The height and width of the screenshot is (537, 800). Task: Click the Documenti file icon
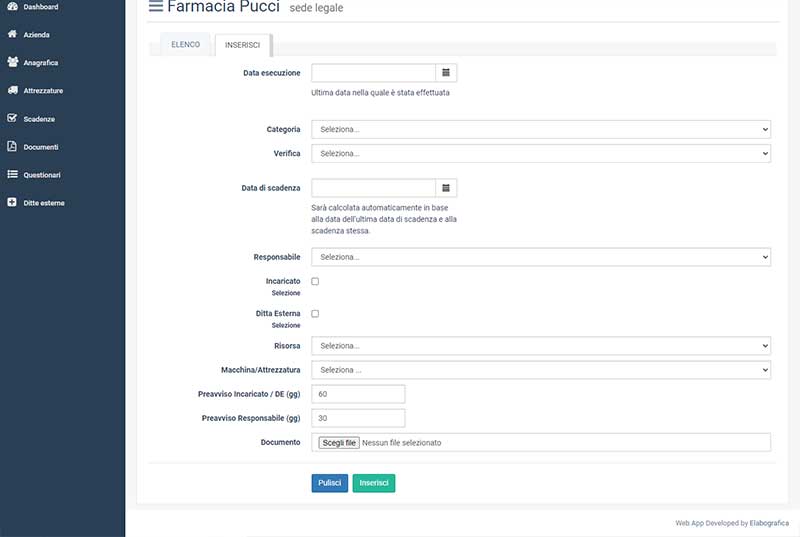click(x=12, y=146)
